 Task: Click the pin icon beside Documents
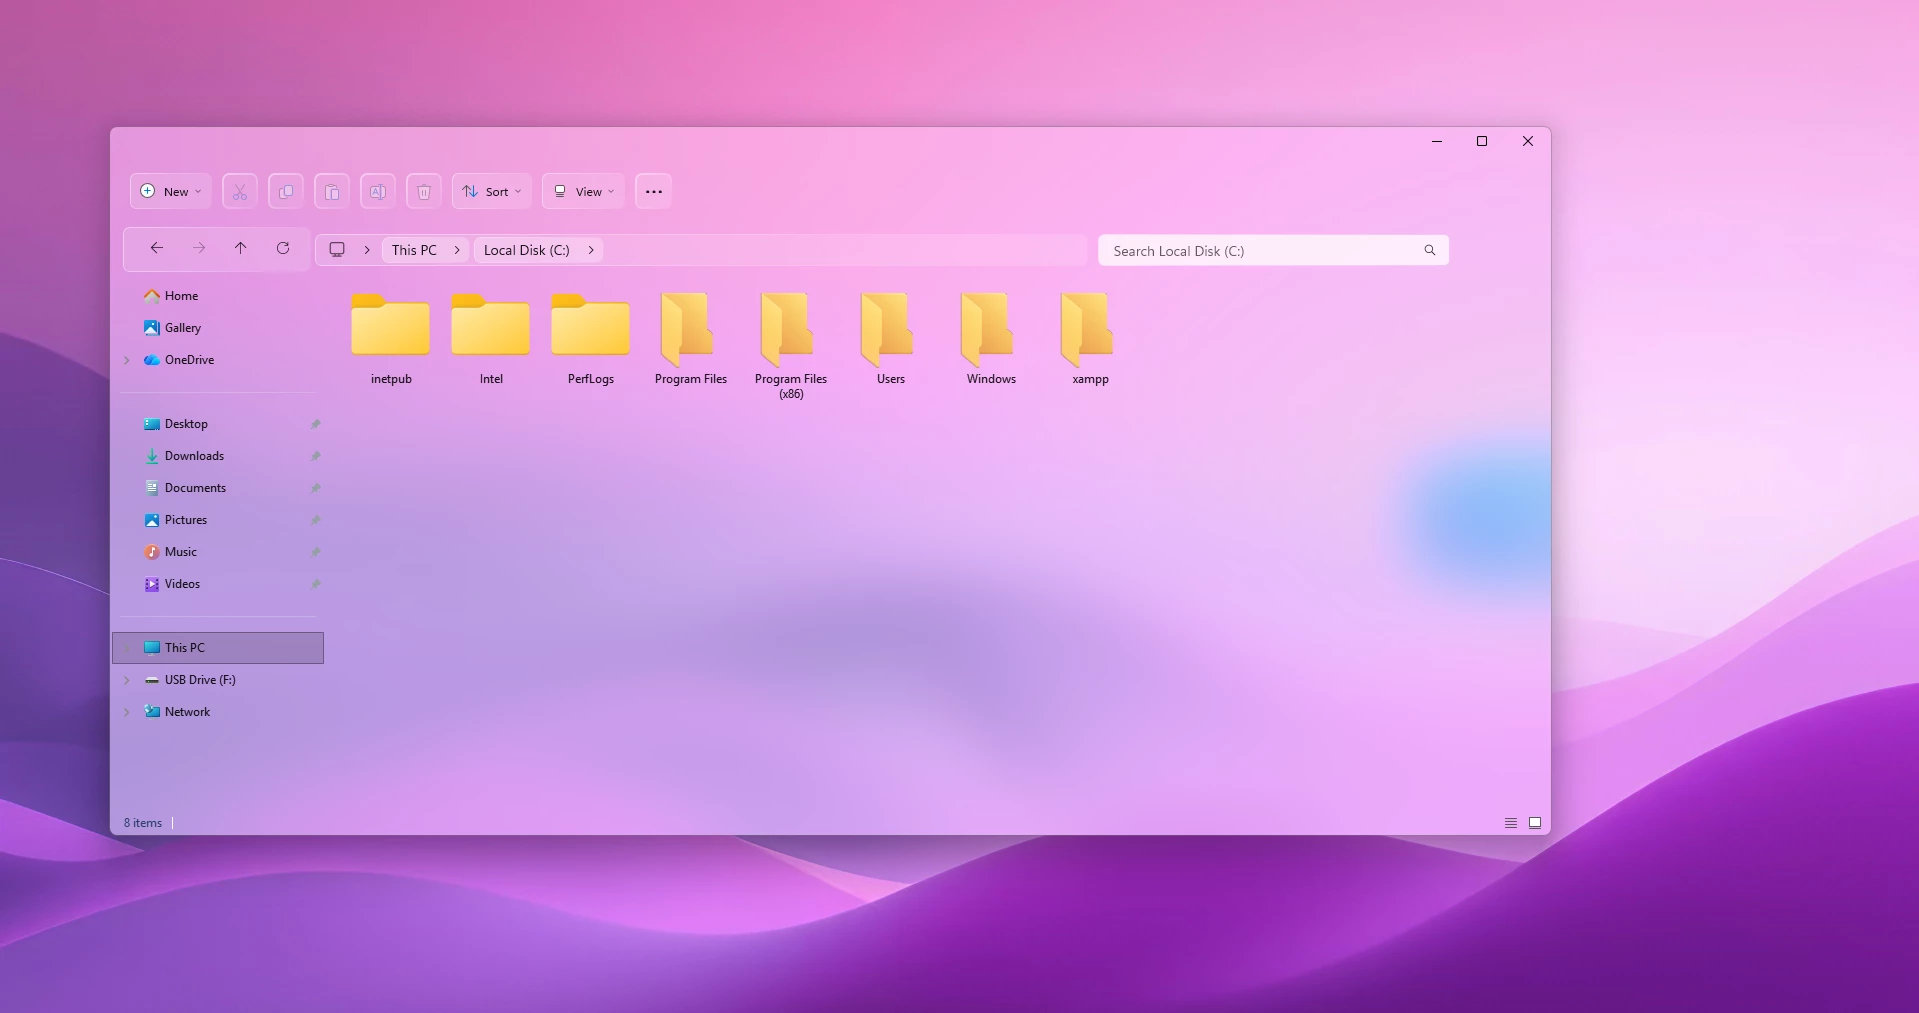[x=316, y=488]
